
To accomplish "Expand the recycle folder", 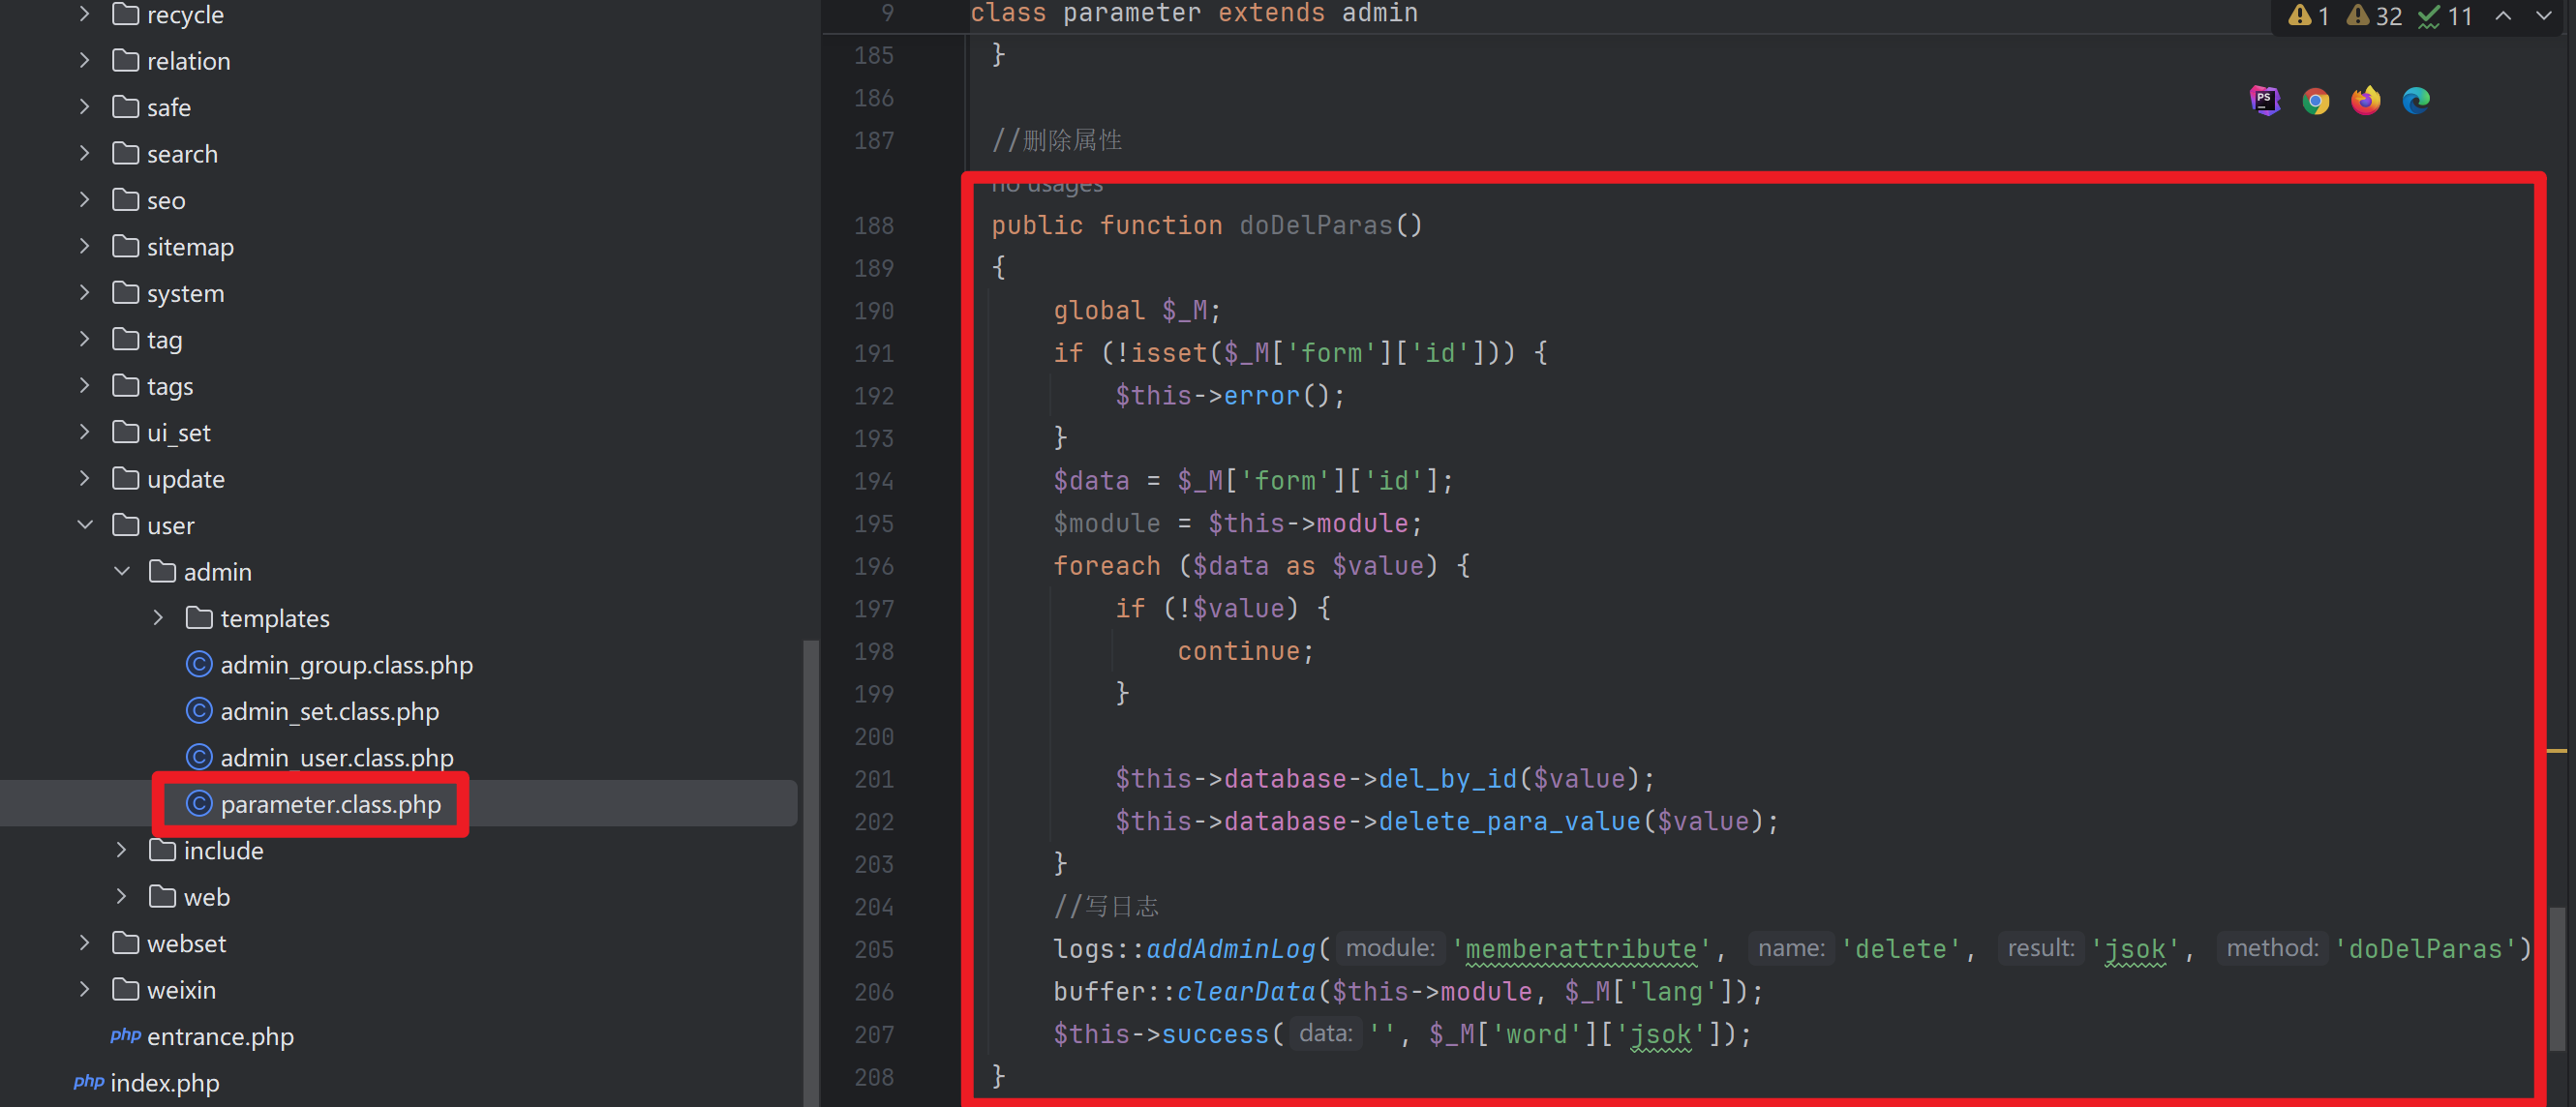I will [x=85, y=14].
